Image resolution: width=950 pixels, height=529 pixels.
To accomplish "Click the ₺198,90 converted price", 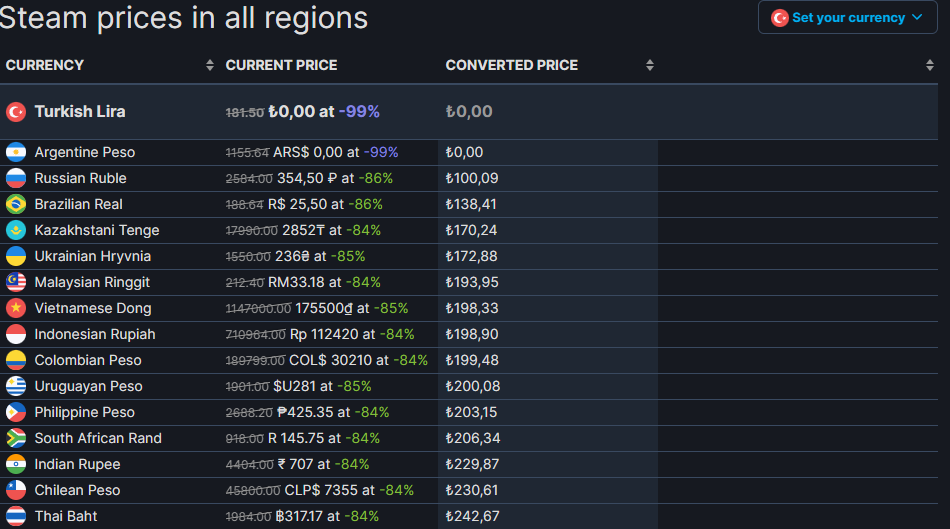I will tap(472, 334).
